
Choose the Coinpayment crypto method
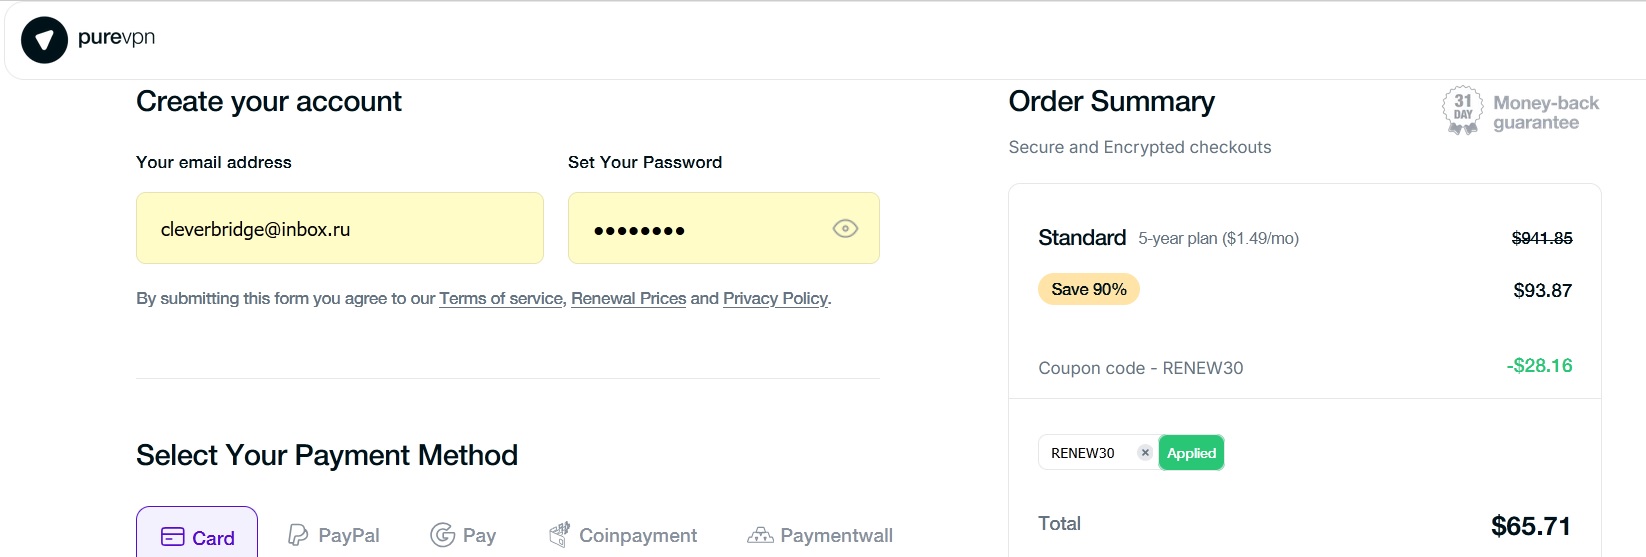pos(623,536)
